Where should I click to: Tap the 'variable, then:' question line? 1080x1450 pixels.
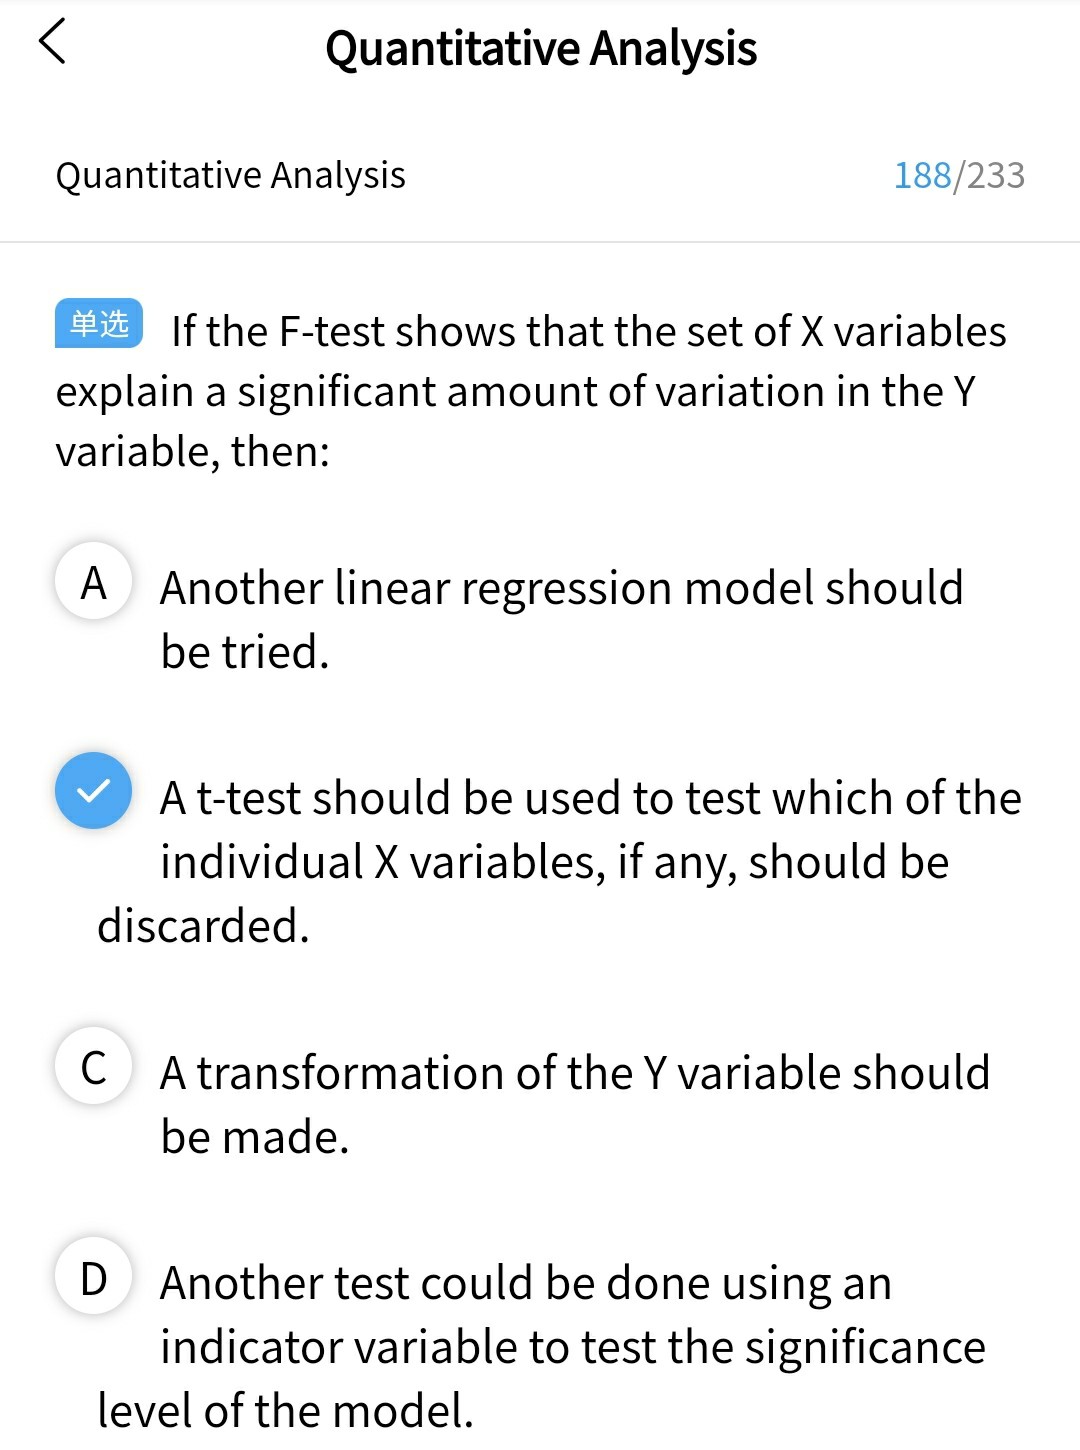click(x=192, y=452)
